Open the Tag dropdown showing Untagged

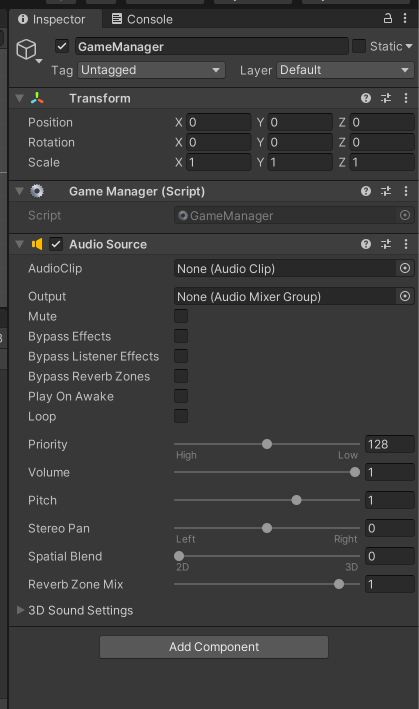[151, 70]
